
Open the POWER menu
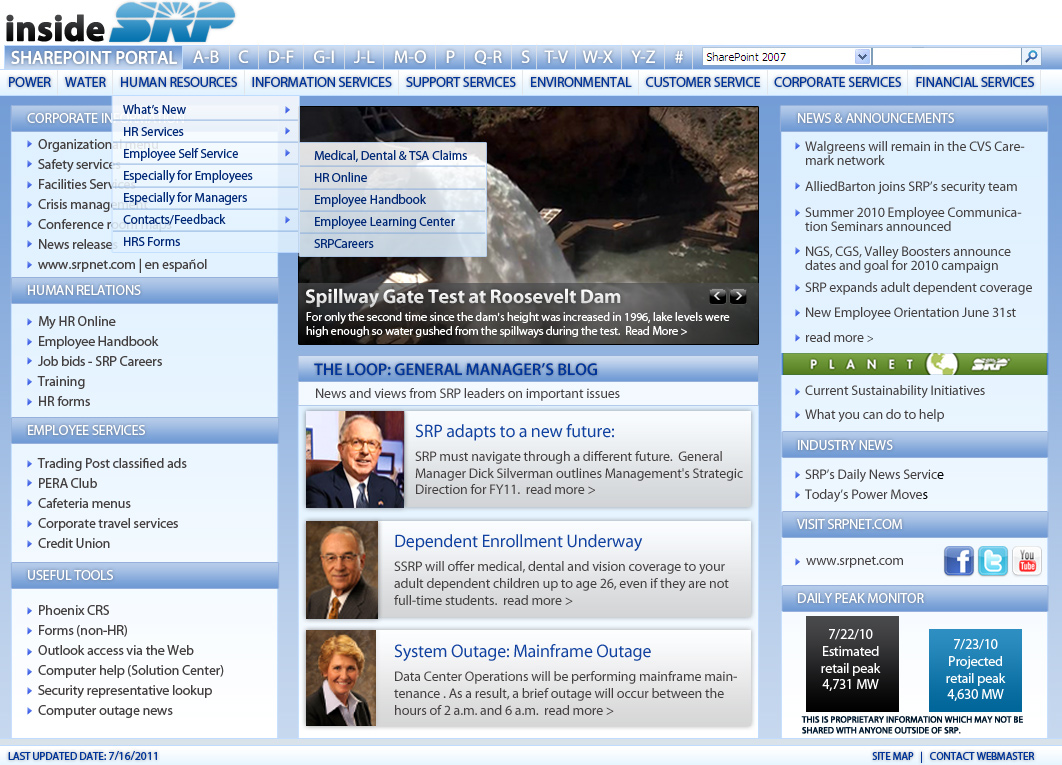[29, 82]
